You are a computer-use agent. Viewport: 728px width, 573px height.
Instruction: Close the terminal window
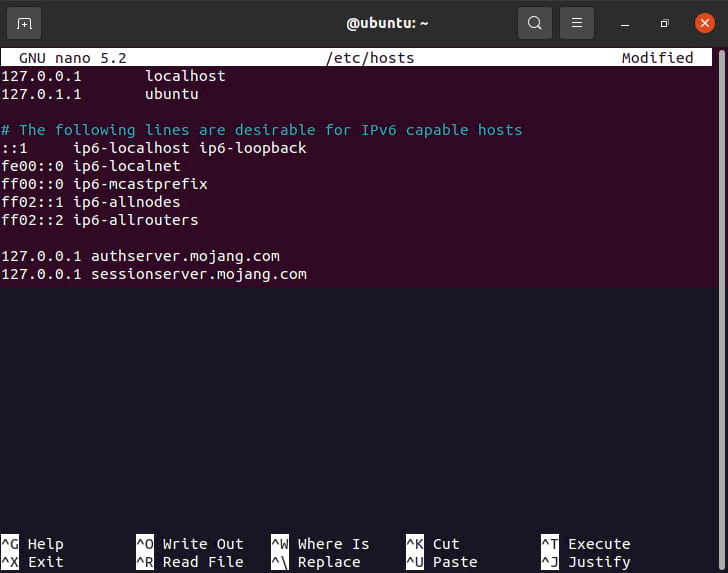point(704,22)
